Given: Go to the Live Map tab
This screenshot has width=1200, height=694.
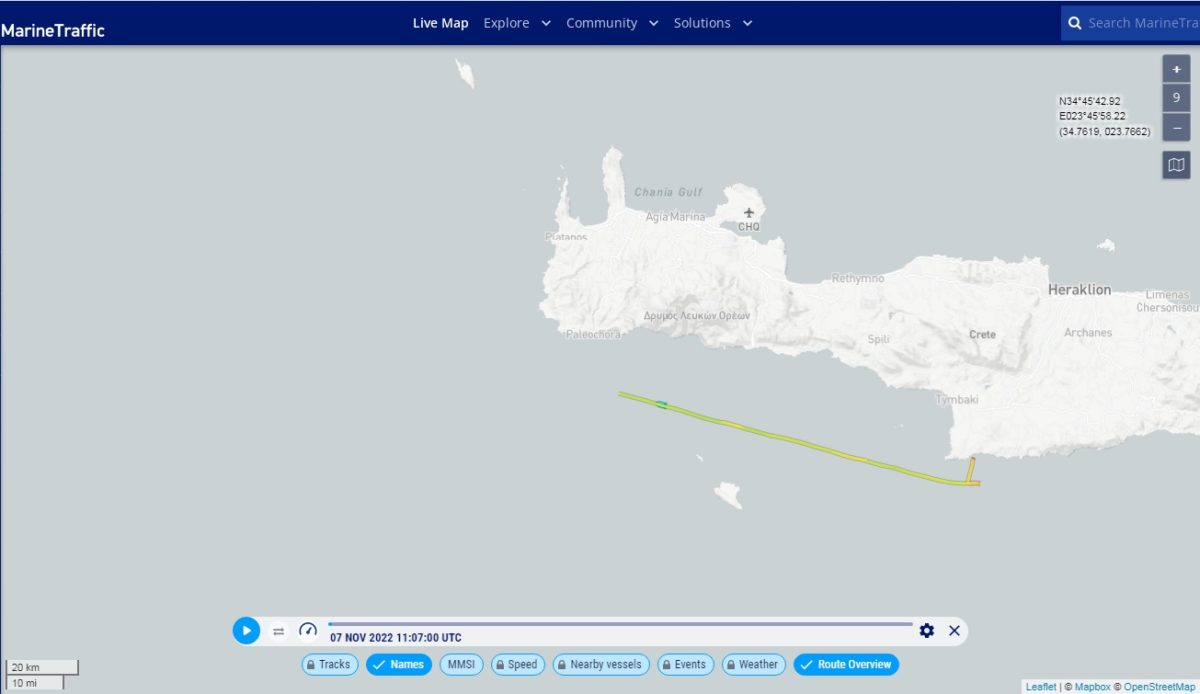Looking at the screenshot, I should point(440,23).
